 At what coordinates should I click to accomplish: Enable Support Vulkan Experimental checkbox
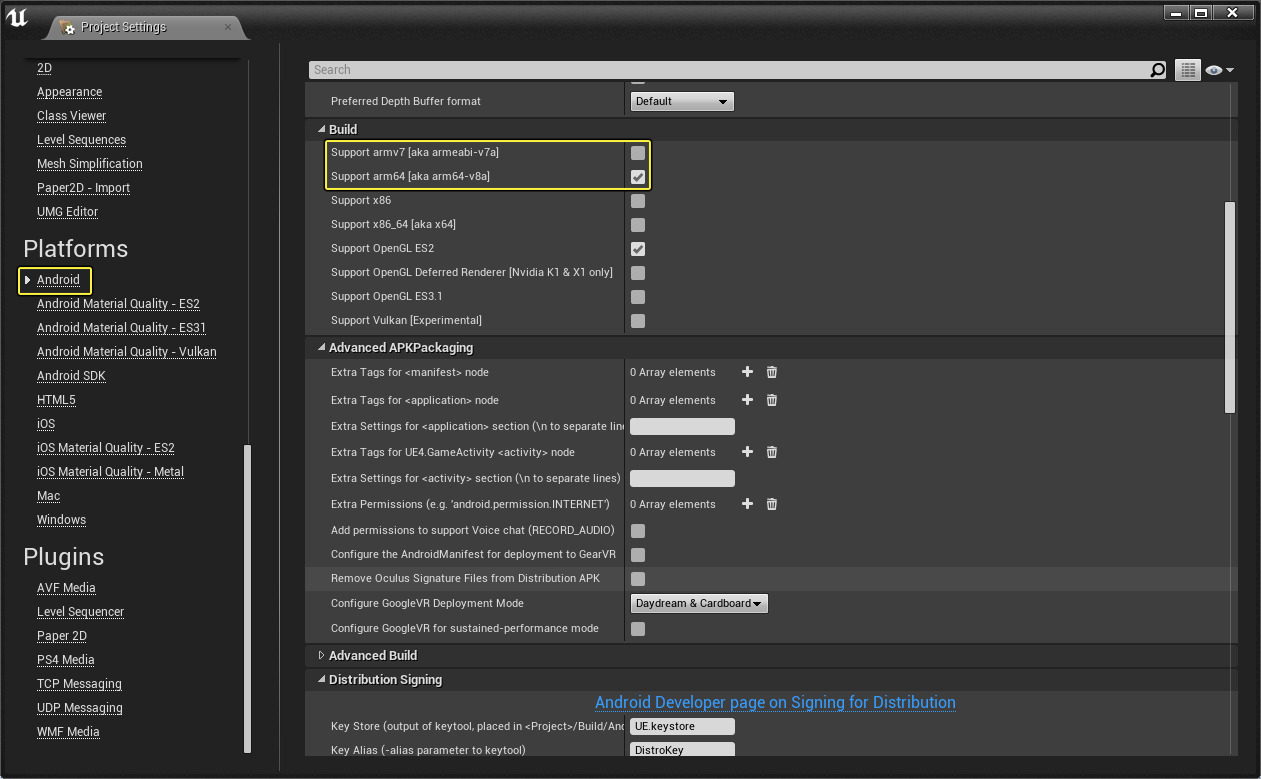638,321
